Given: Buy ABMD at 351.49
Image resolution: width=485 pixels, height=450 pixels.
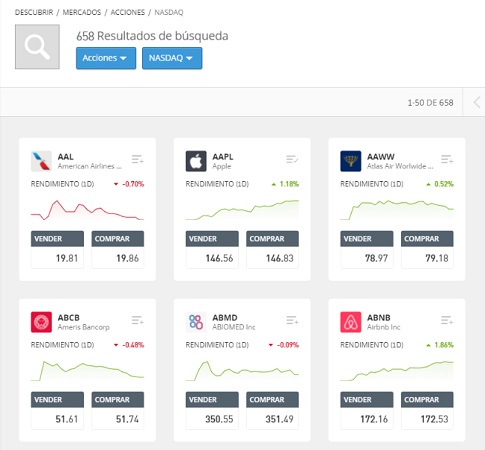Looking at the screenshot, I should [x=272, y=410].
